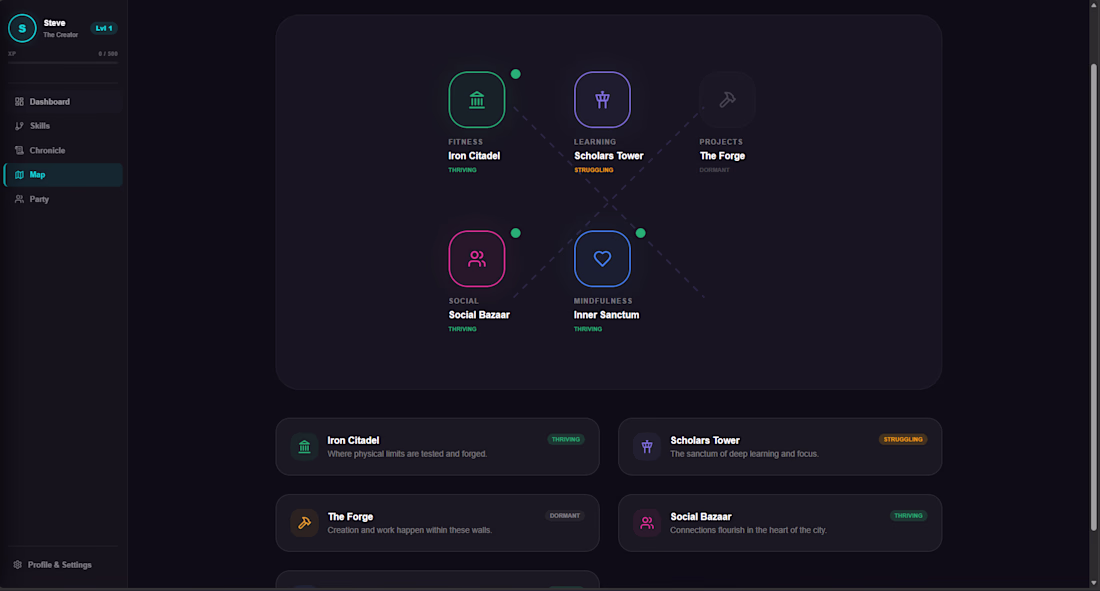This screenshot has width=1100, height=591.
Task: Click the Dashboard grid icon
Action: pyautogui.click(x=19, y=102)
